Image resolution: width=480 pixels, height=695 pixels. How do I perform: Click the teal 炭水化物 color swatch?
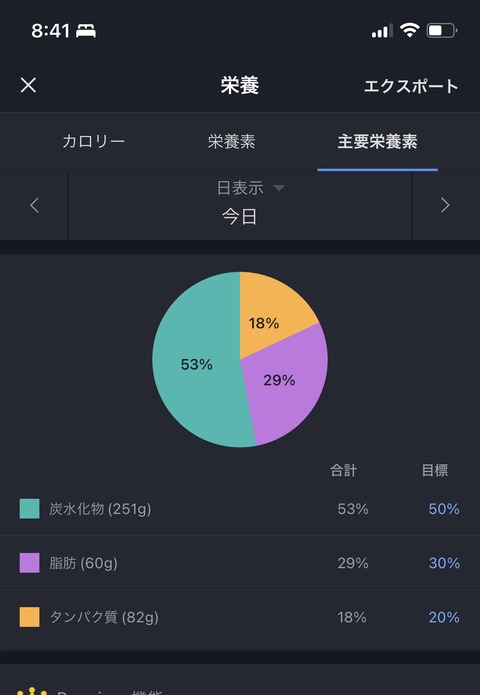[30, 508]
